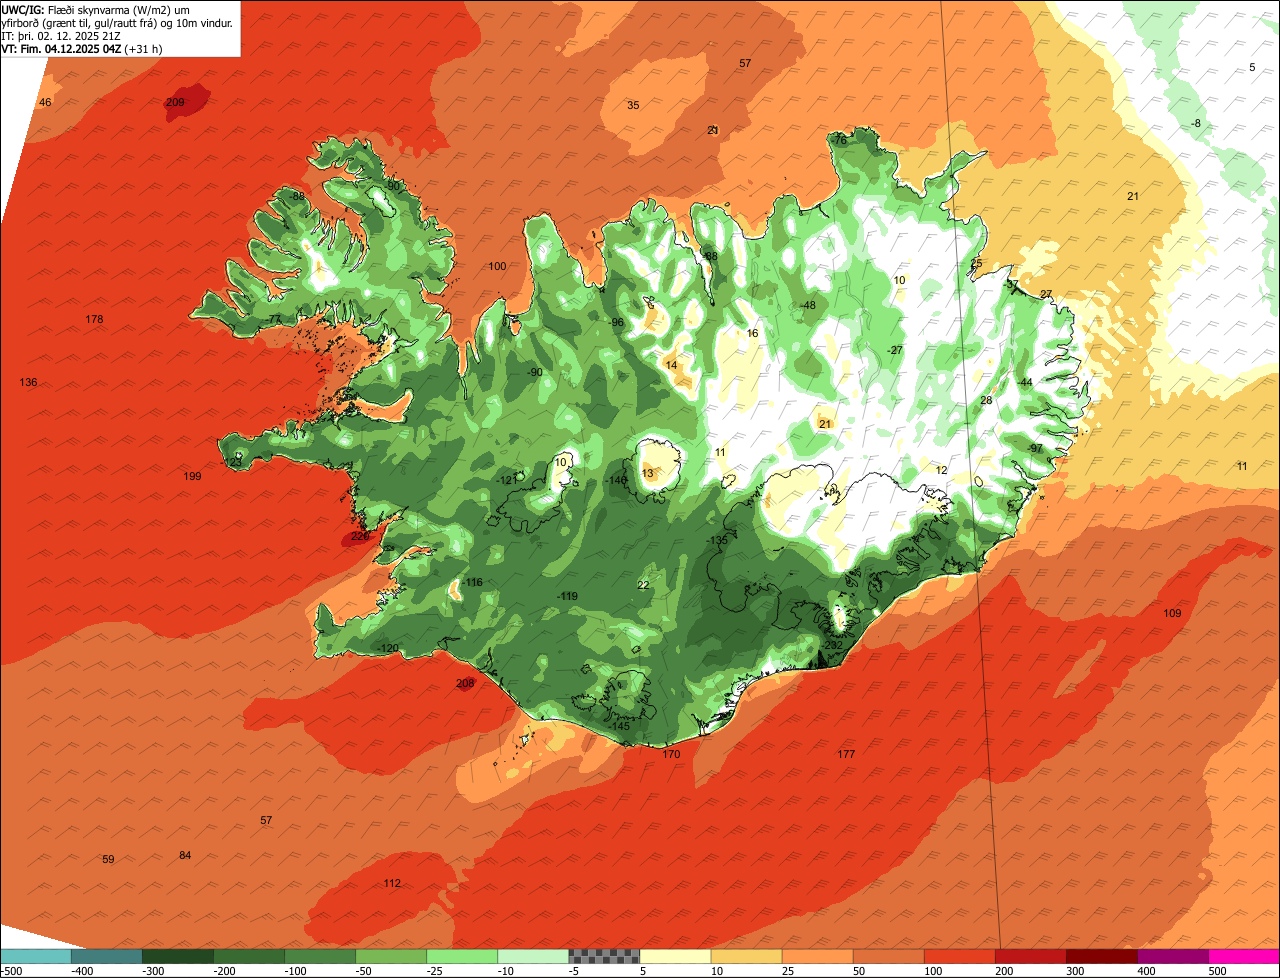
Task: Click the 'VT: Fim. 04.12.2025 04Z' line
Action: pyautogui.click(x=62, y=48)
